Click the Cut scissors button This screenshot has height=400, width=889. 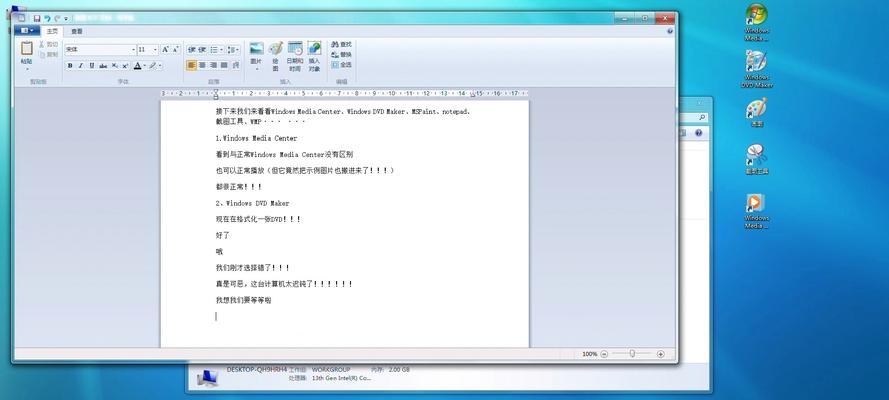(48, 44)
